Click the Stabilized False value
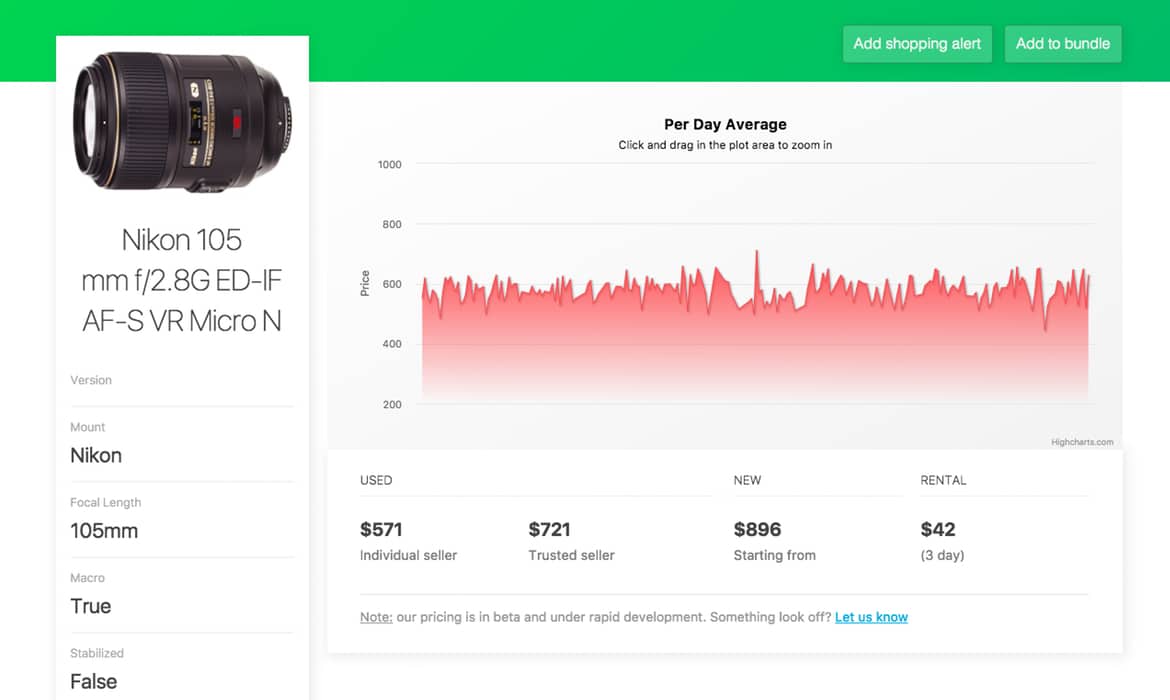 coord(94,682)
